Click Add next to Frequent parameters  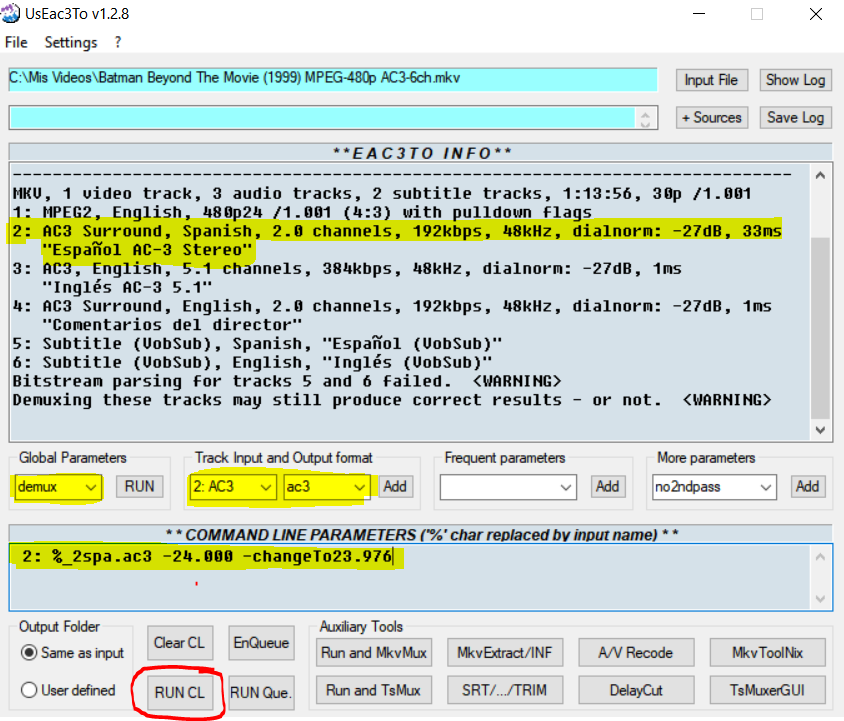click(x=608, y=486)
